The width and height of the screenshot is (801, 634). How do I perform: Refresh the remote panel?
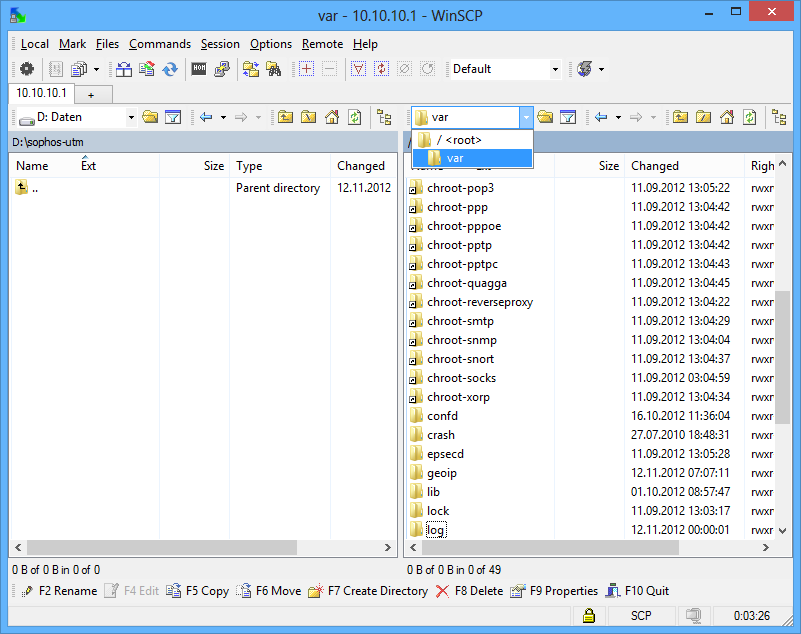749,117
